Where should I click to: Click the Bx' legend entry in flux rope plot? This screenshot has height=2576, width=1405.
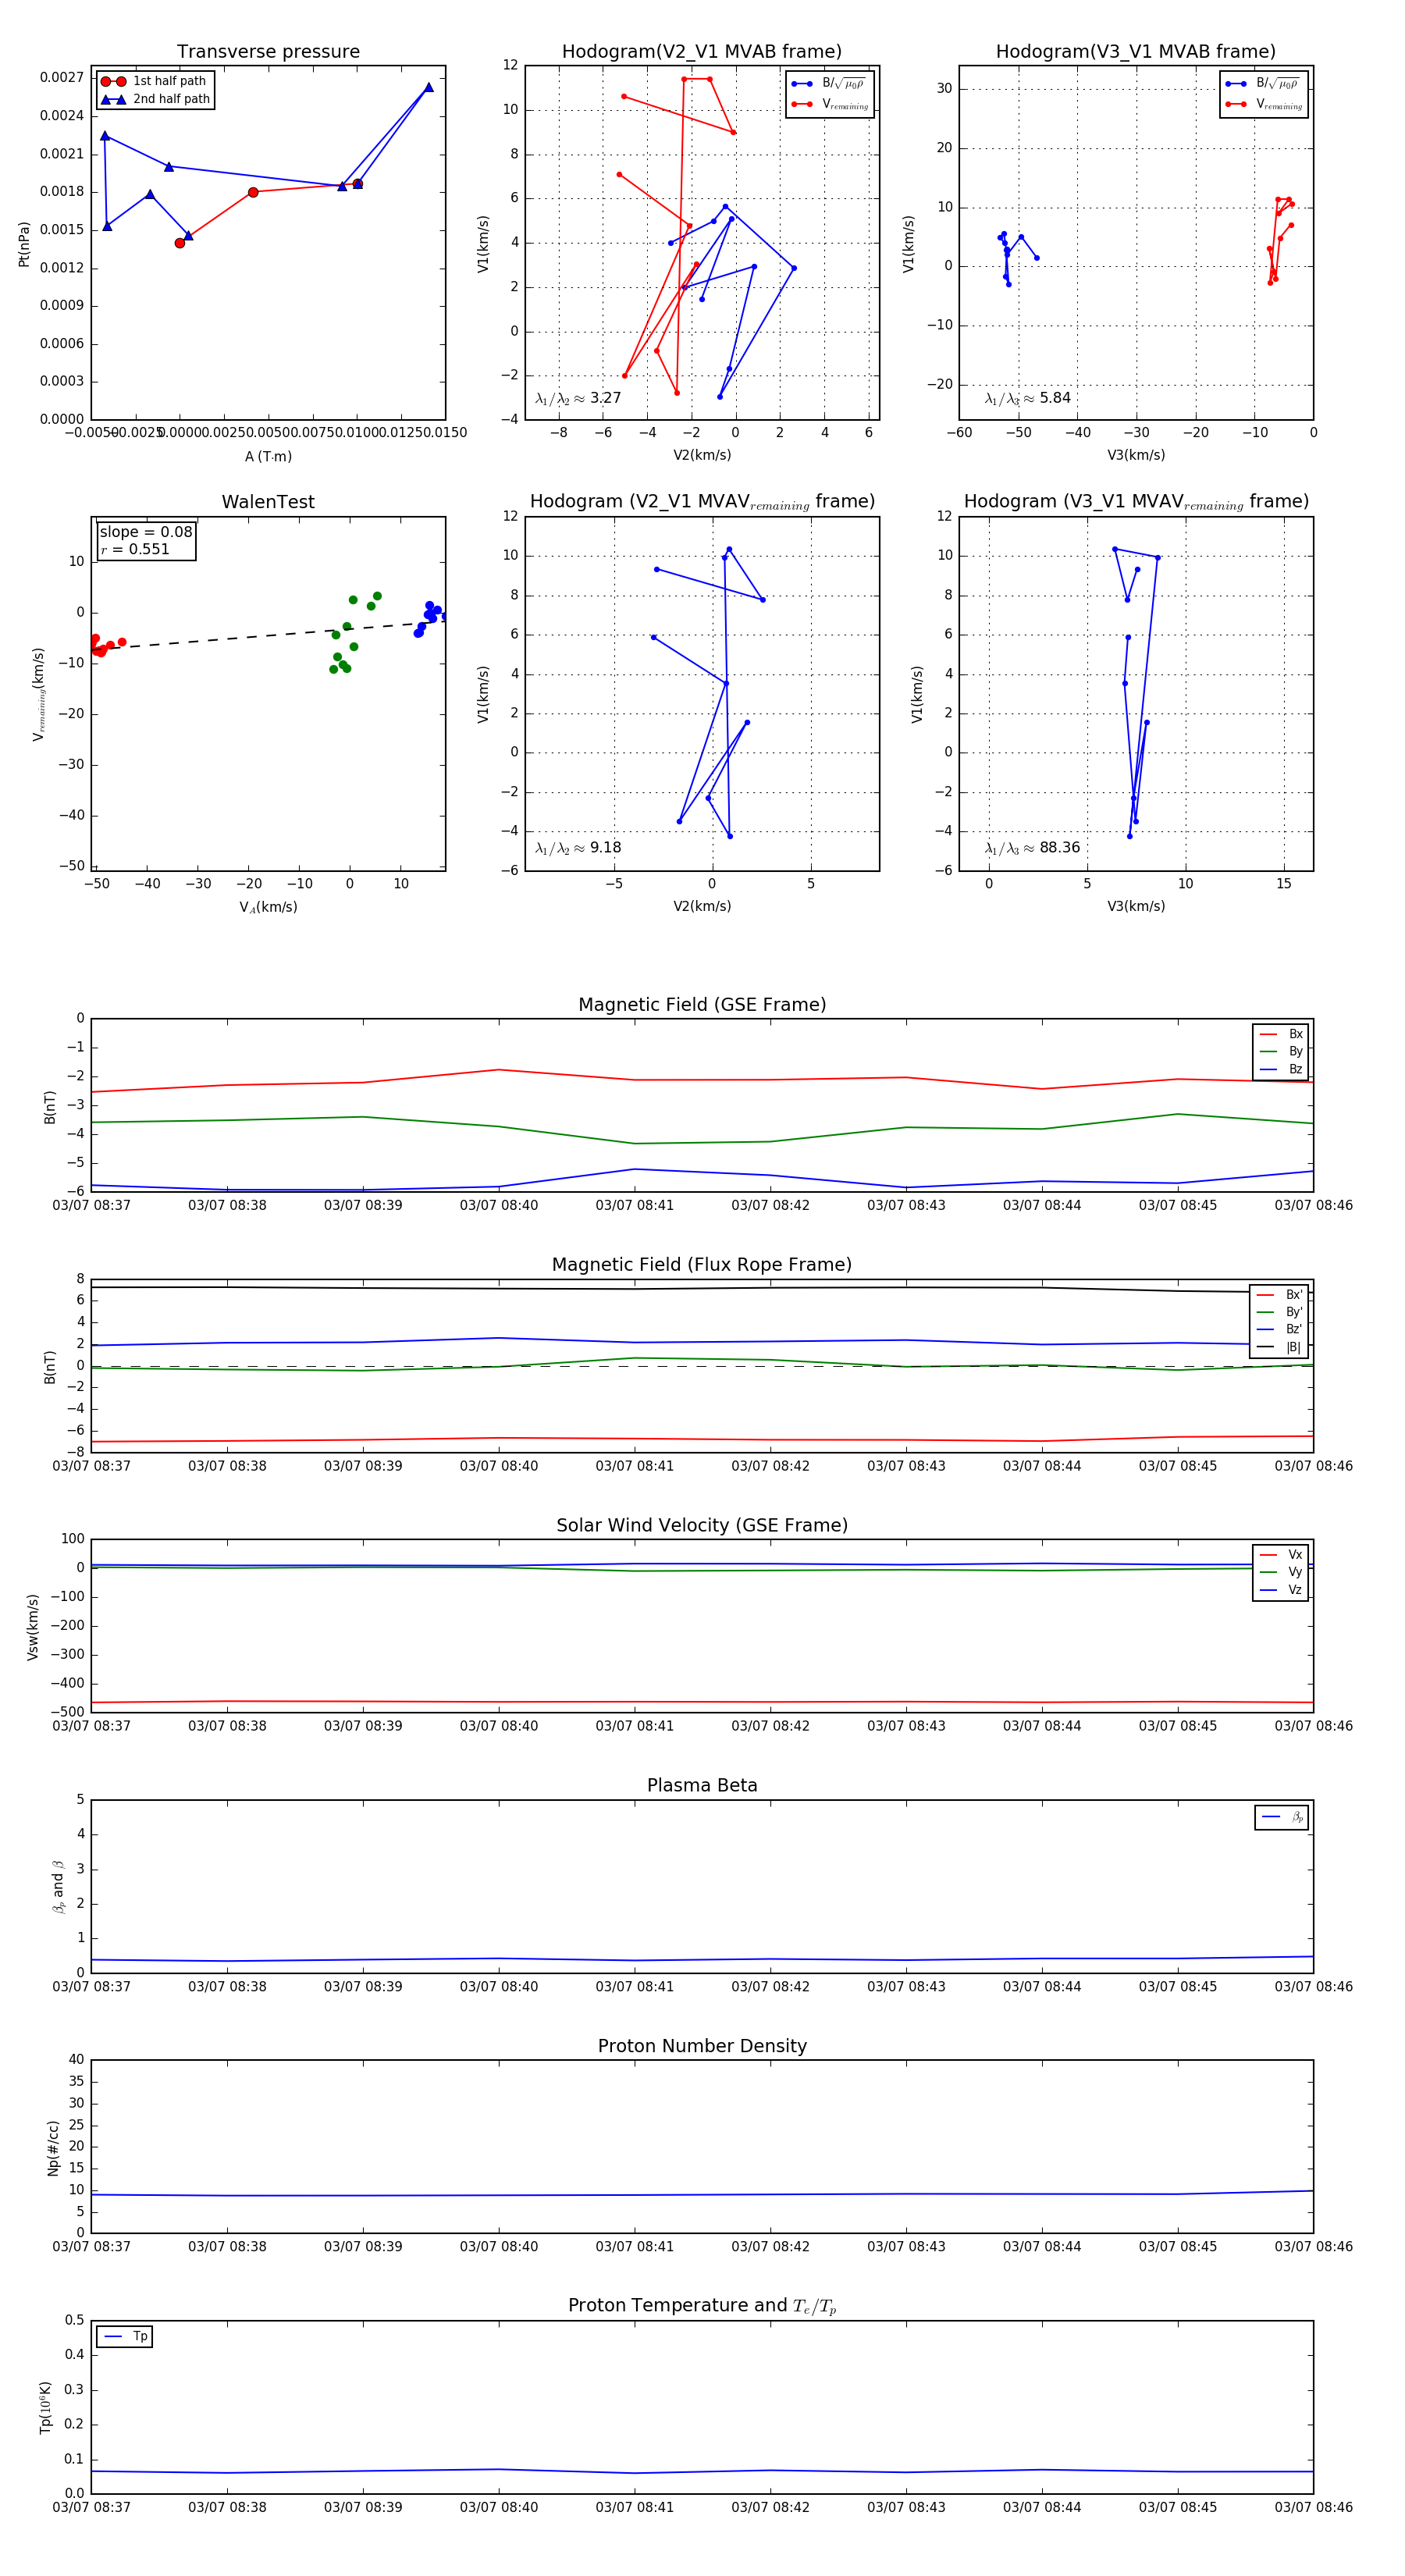coord(1279,1295)
